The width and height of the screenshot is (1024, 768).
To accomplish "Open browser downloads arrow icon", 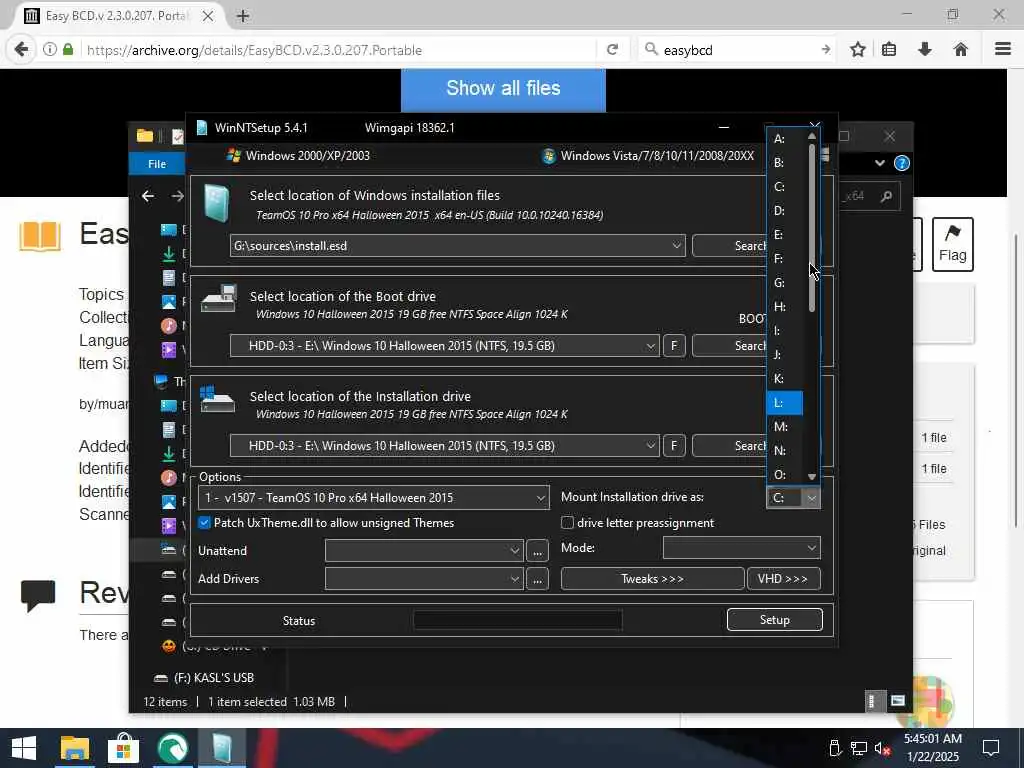I will click(x=925, y=50).
